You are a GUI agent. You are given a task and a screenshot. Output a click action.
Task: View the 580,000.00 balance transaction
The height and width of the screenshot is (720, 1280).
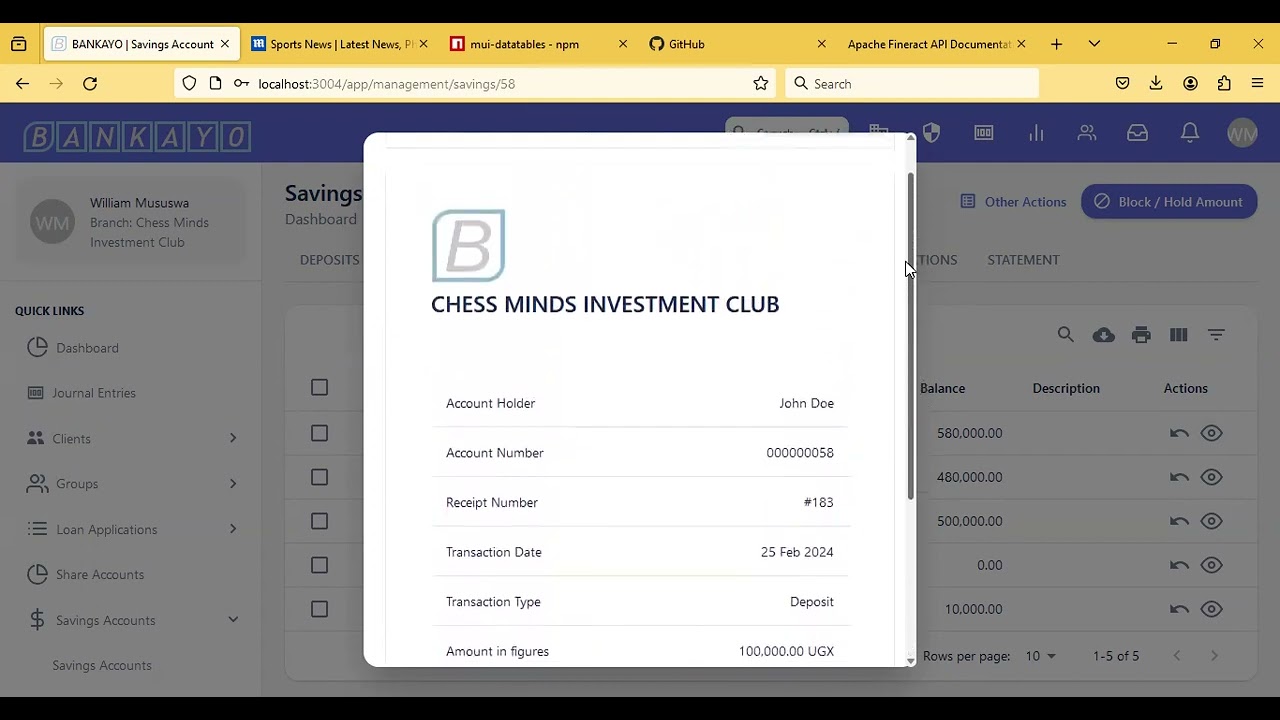tap(1211, 433)
